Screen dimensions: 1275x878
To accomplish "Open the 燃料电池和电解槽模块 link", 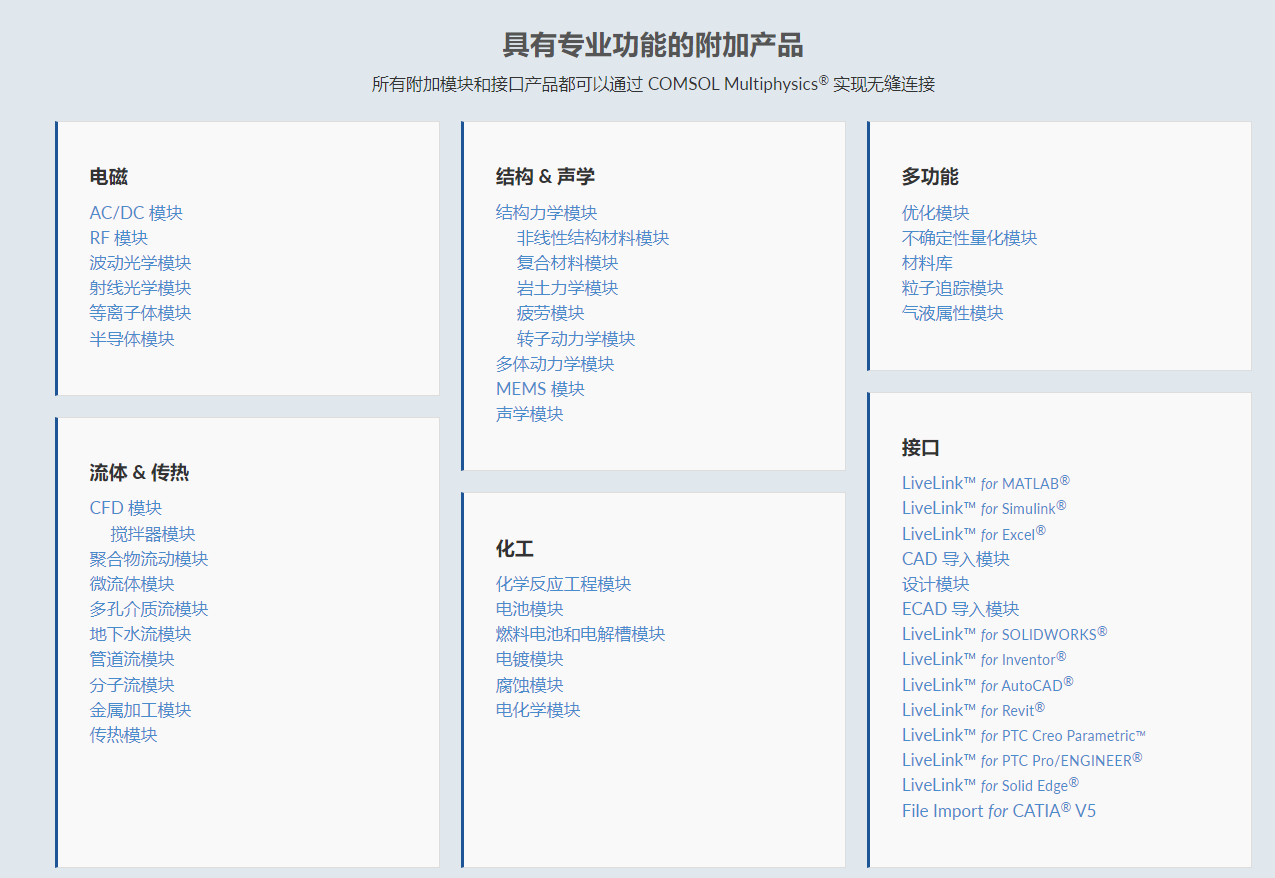I will [x=581, y=634].
